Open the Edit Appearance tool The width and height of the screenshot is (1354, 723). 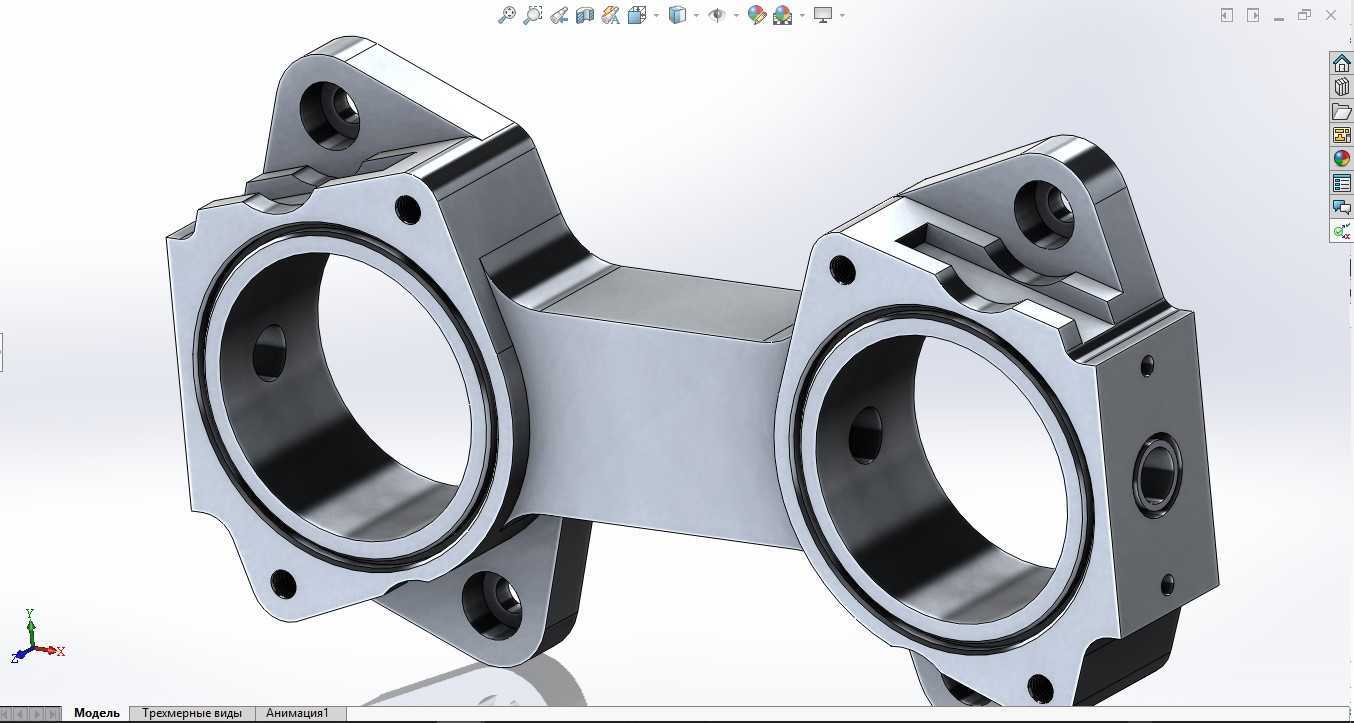click(757, 15)
